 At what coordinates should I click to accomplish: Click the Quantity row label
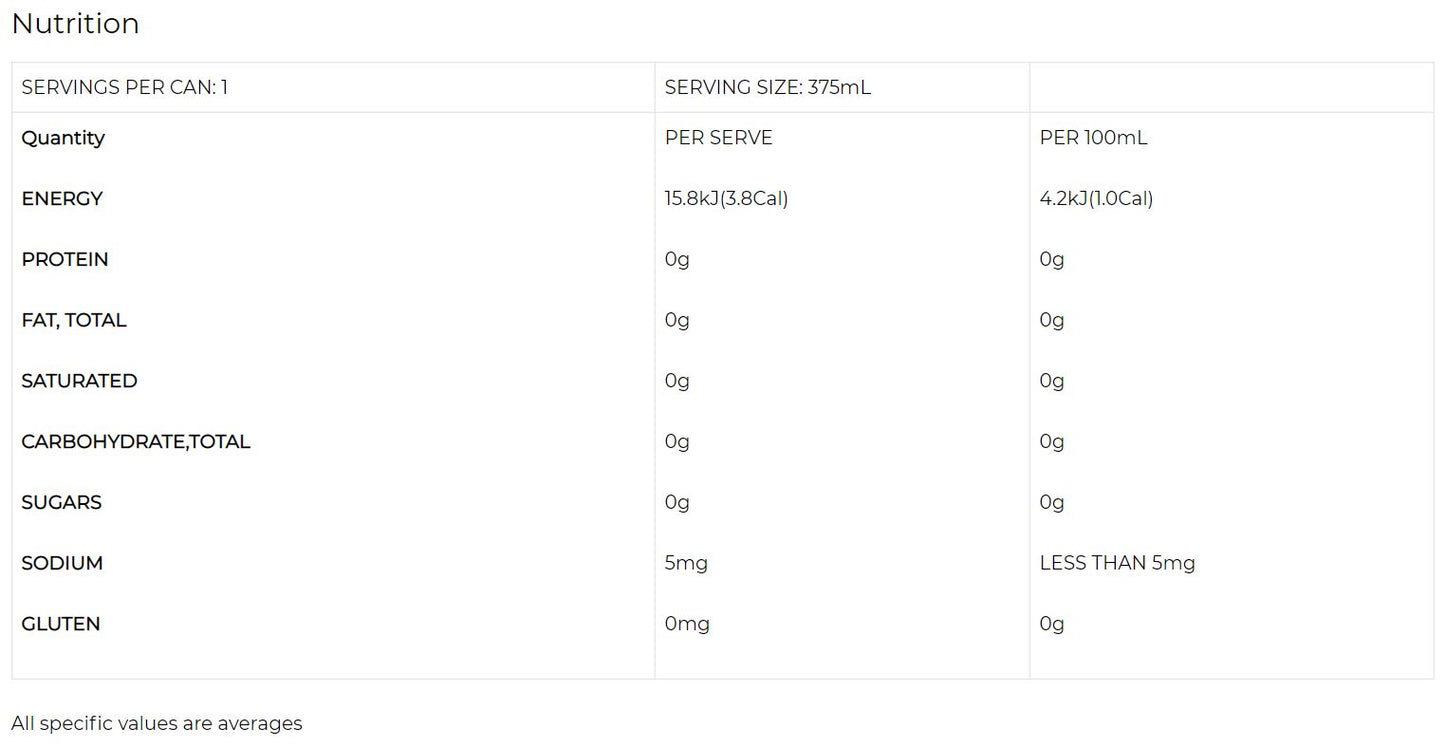pyautogui.click(x=63, y=138)
